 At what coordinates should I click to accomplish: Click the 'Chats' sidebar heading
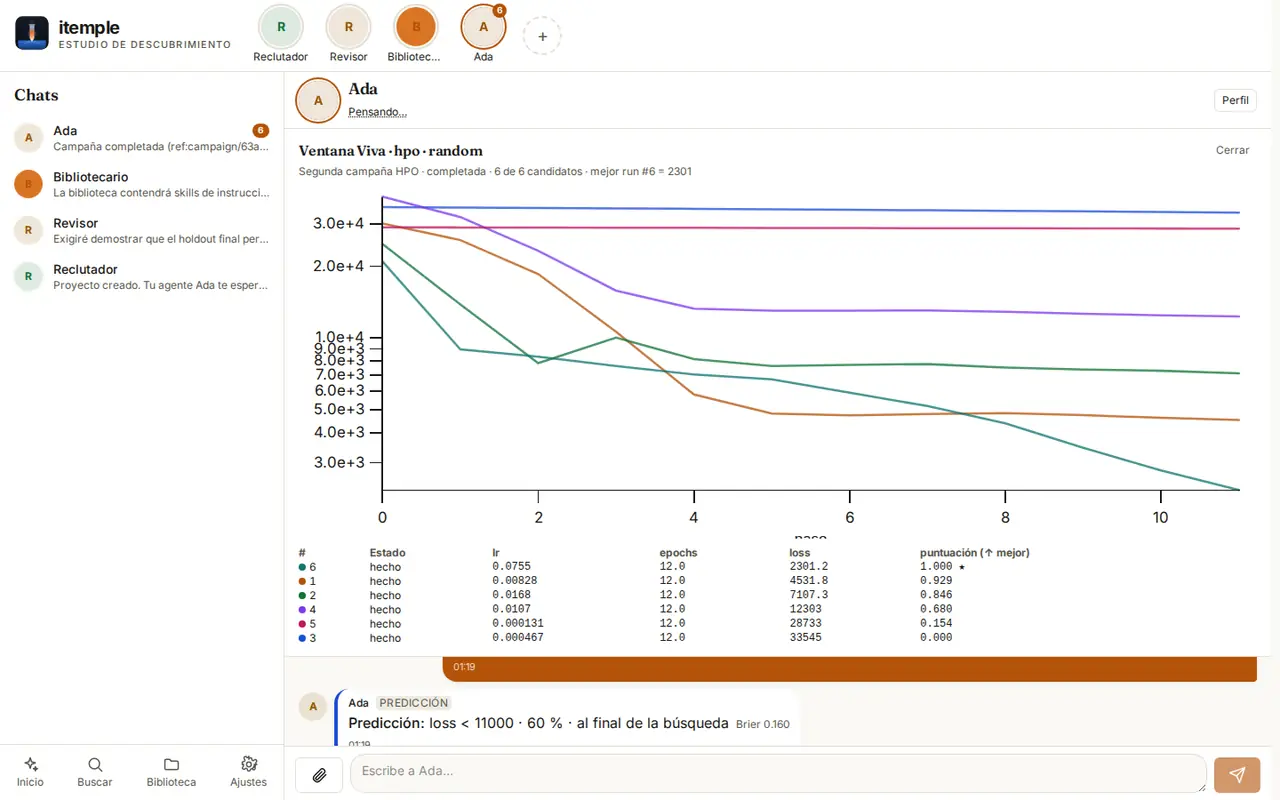point(36,95)
